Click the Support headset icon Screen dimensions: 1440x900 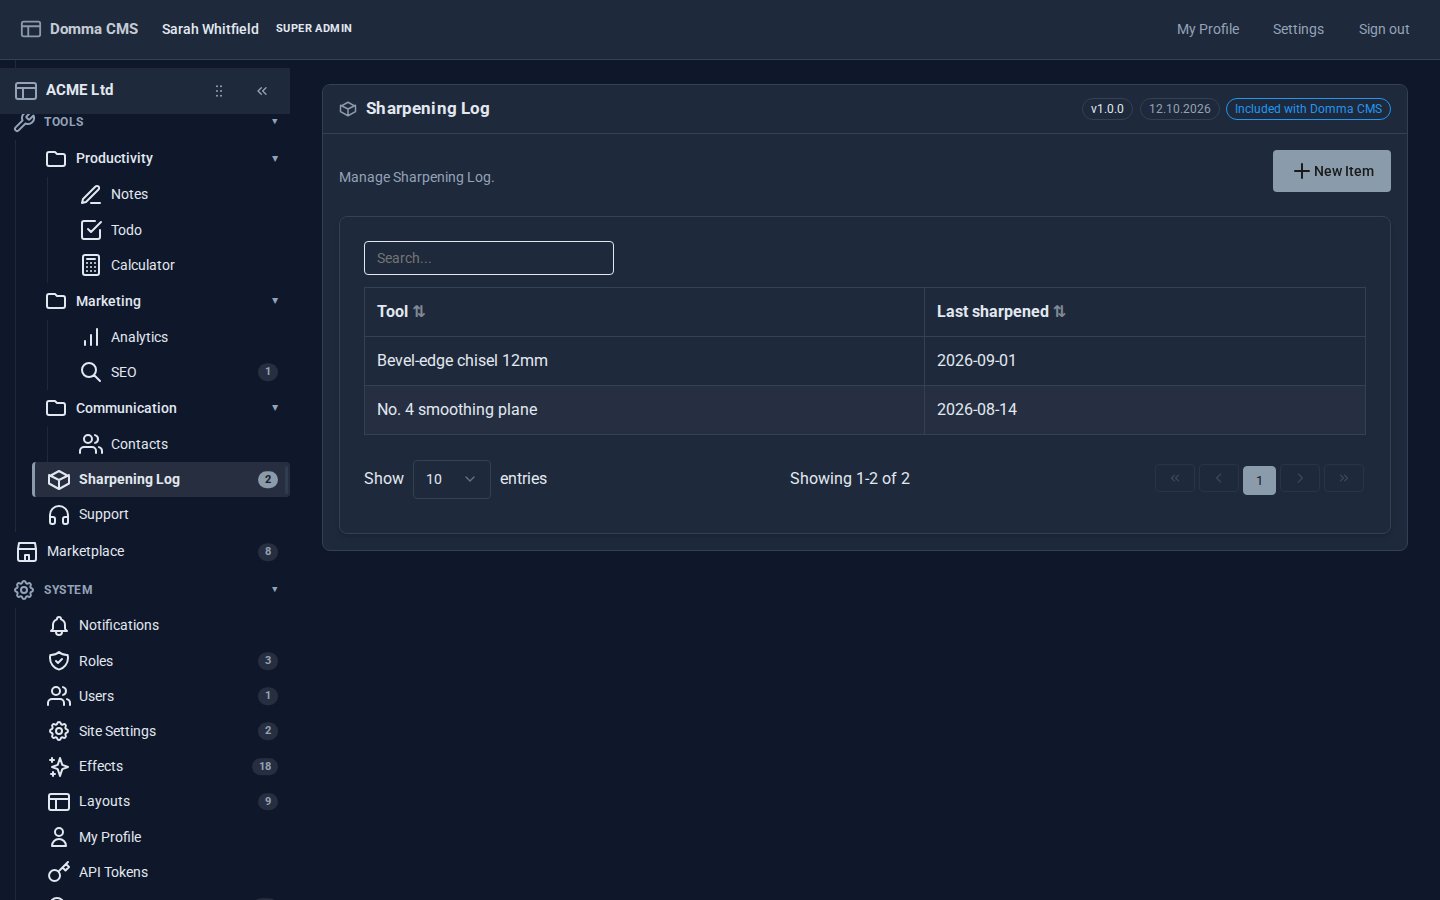pyautogui.click(x=59, y=514)
